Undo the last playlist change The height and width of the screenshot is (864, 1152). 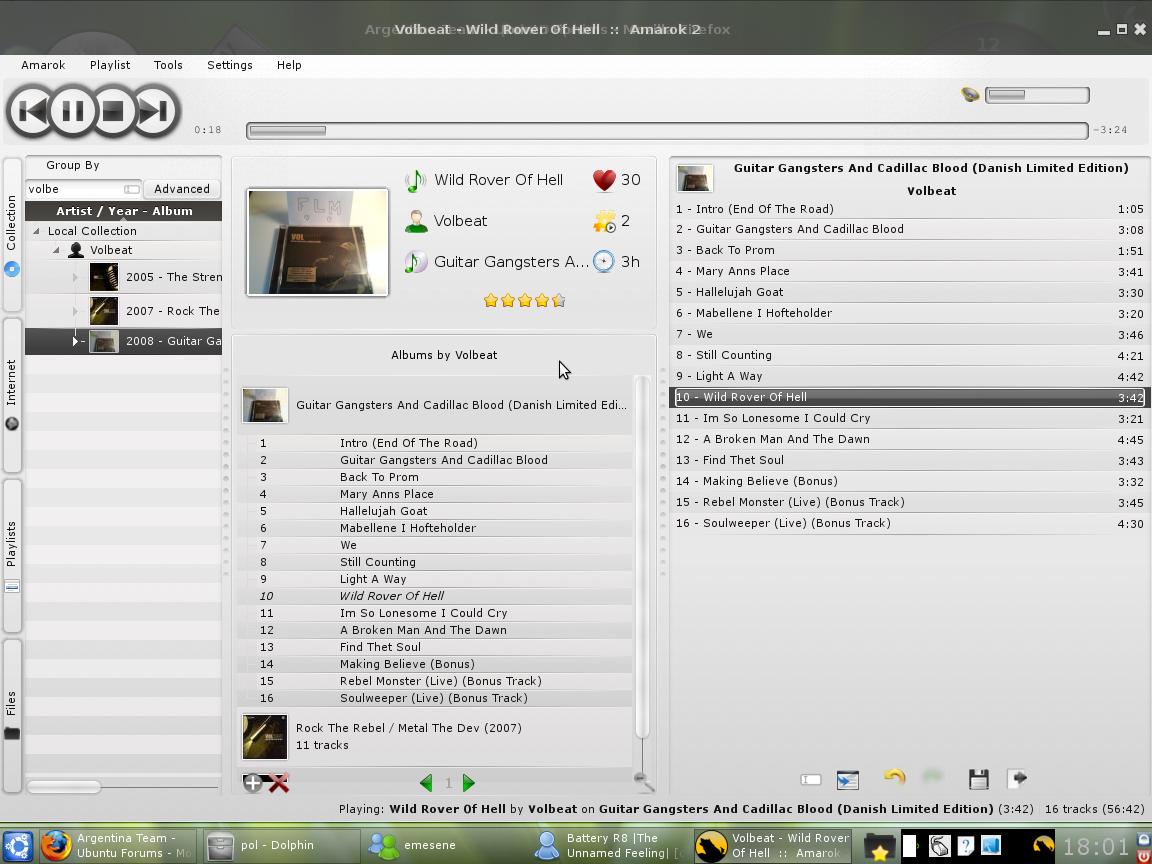click(x=894, y=777)
